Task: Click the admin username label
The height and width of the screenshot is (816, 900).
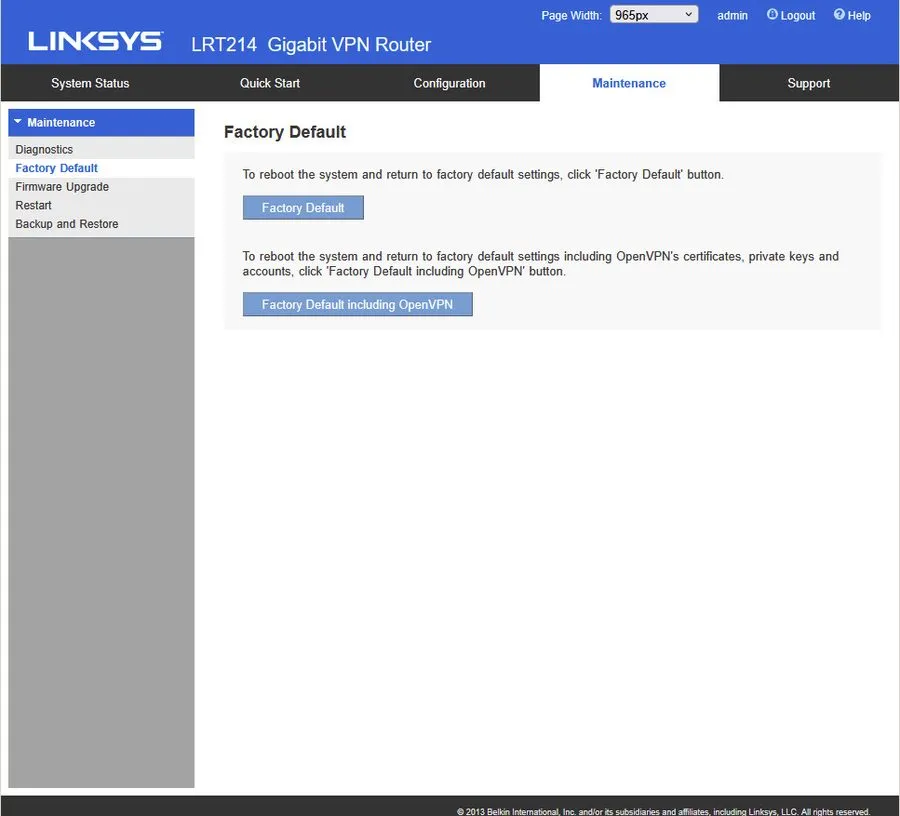Action: click(x=732, y=15)
